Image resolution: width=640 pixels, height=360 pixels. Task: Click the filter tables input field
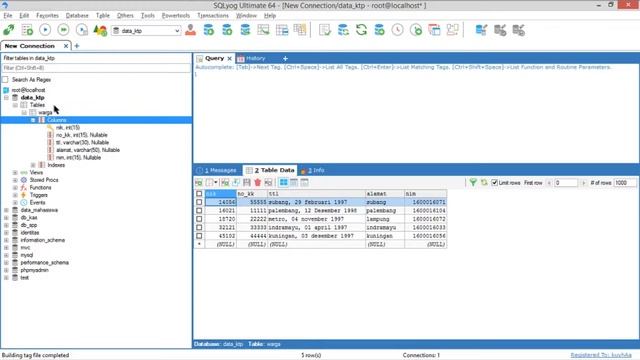coord(96,68)
